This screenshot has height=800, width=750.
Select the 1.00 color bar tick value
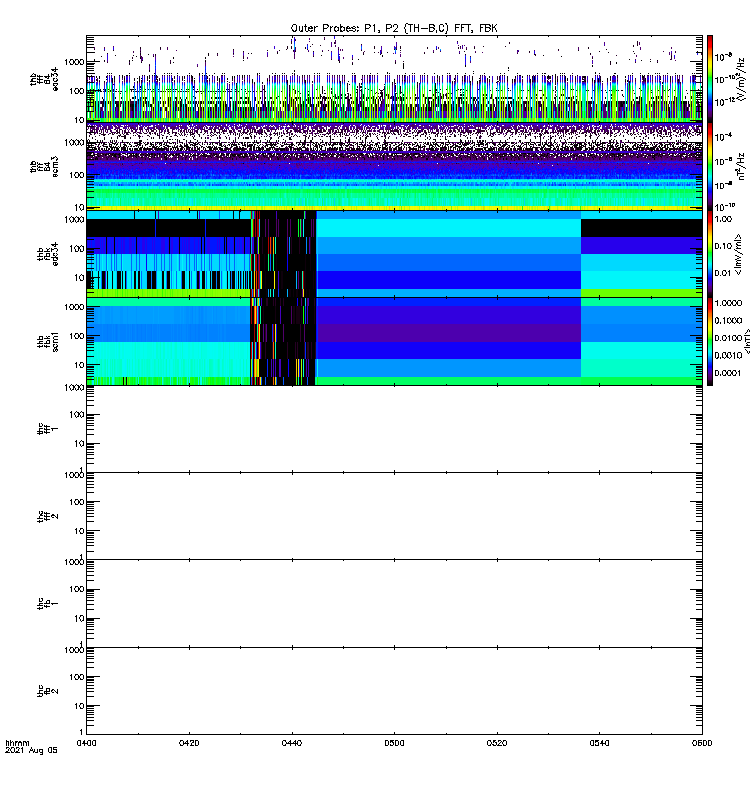(x=723, y=219)
